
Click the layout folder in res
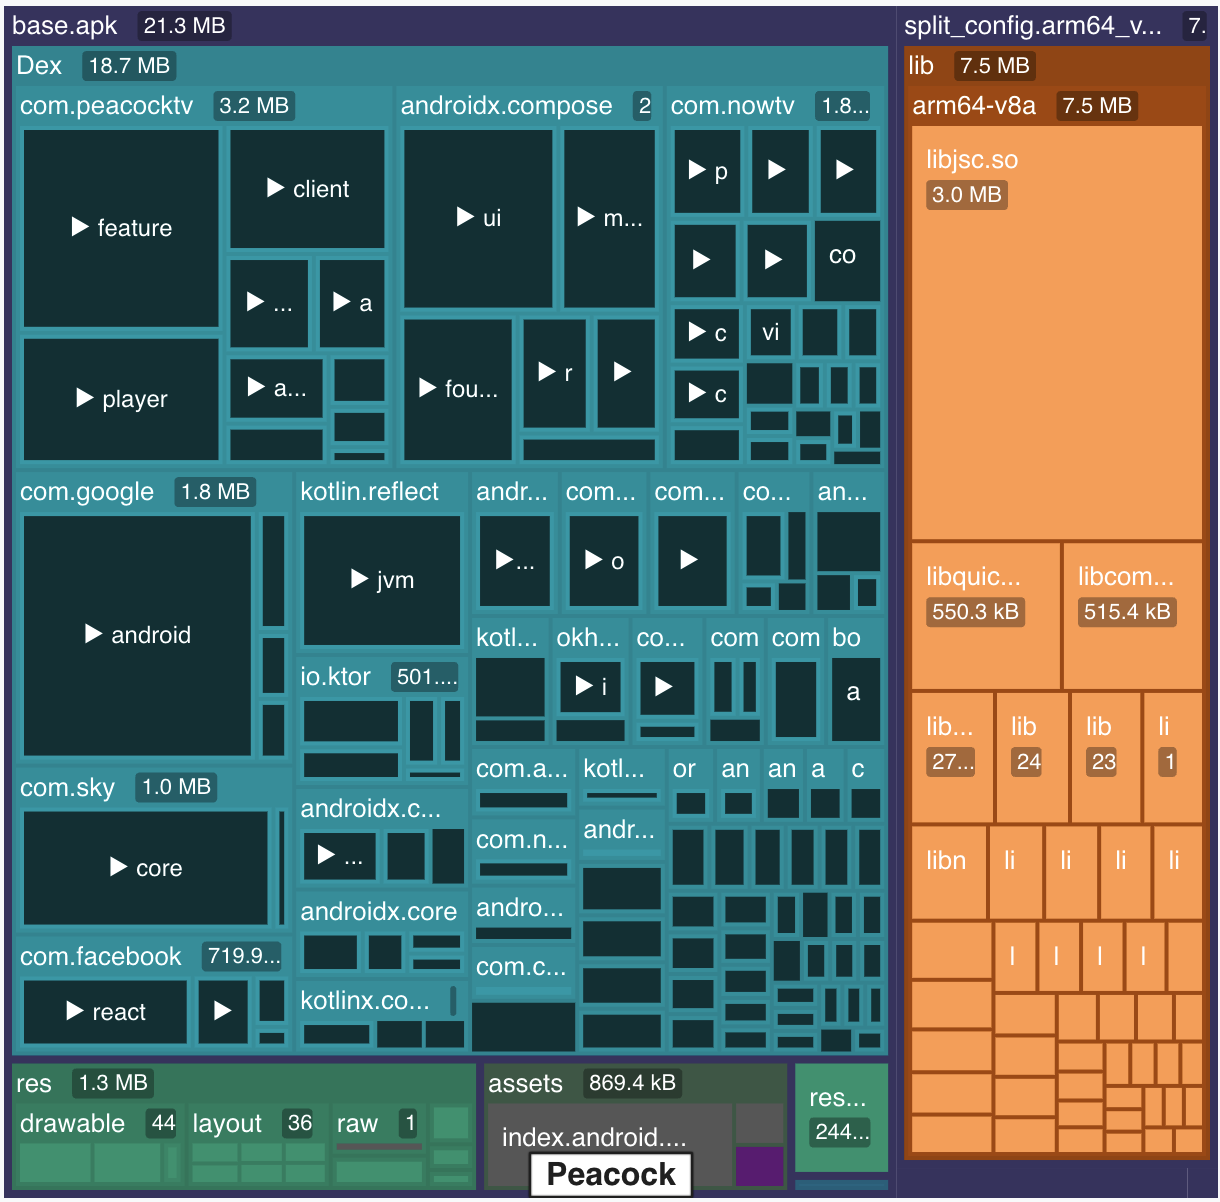227,1124
